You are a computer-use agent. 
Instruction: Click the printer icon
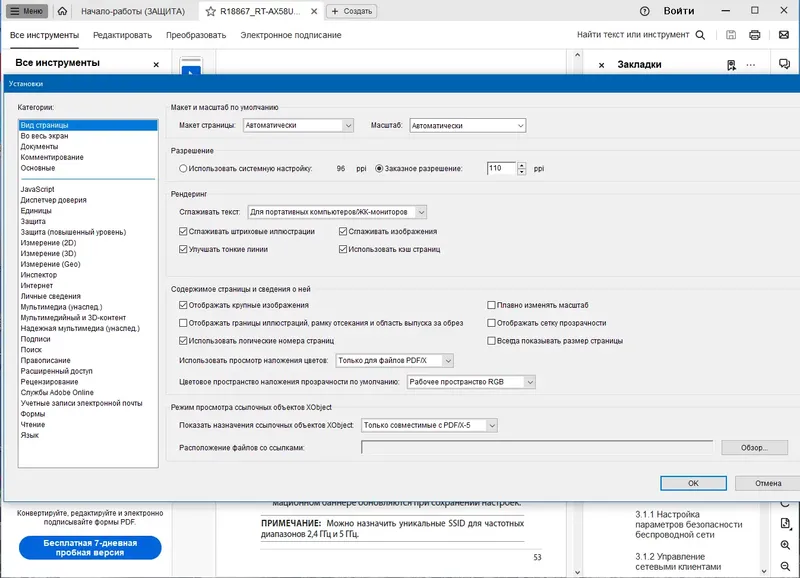pyautogui.click(x=755, y=35)
